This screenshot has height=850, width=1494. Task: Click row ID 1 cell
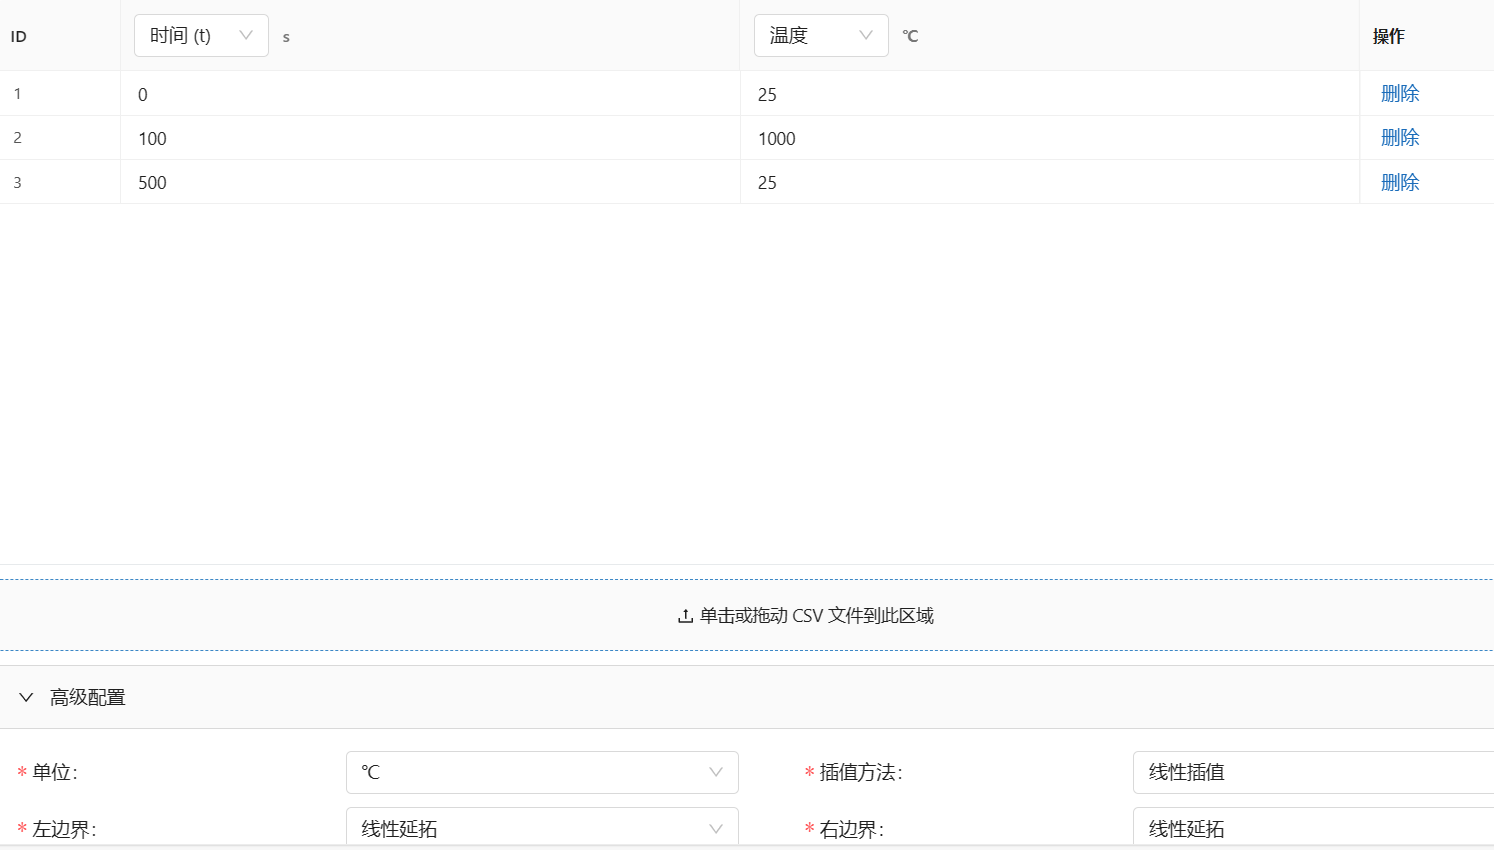[60, 94]
